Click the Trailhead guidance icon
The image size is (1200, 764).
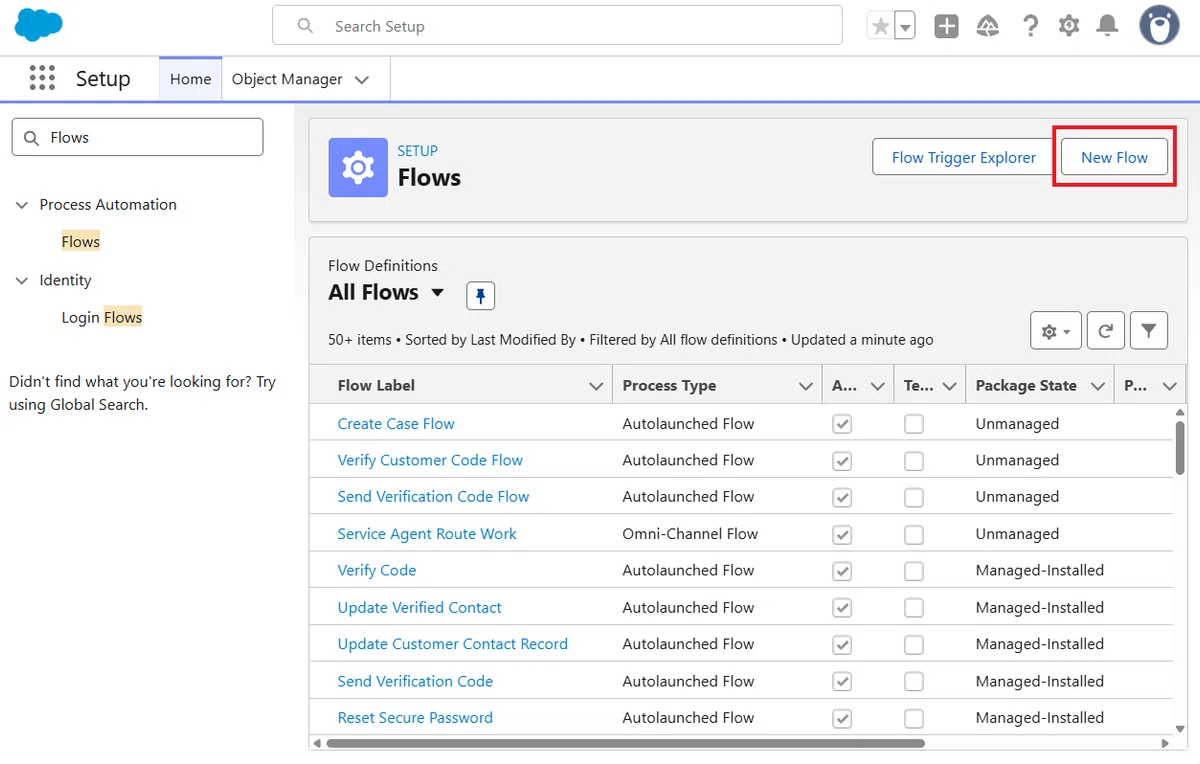pos(988,26)
